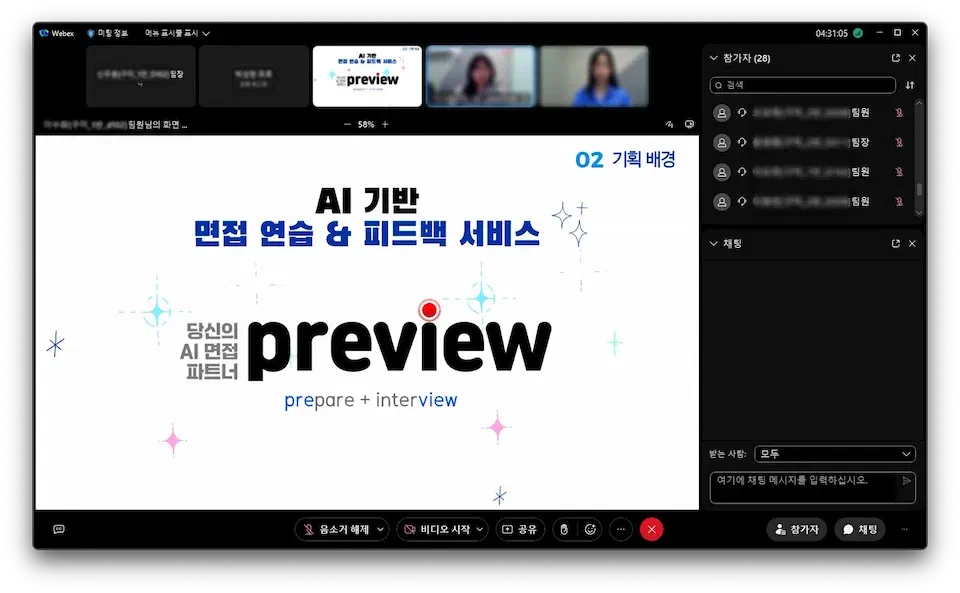Expand audio options arrow beside 음소거 해제

[380, 529]
